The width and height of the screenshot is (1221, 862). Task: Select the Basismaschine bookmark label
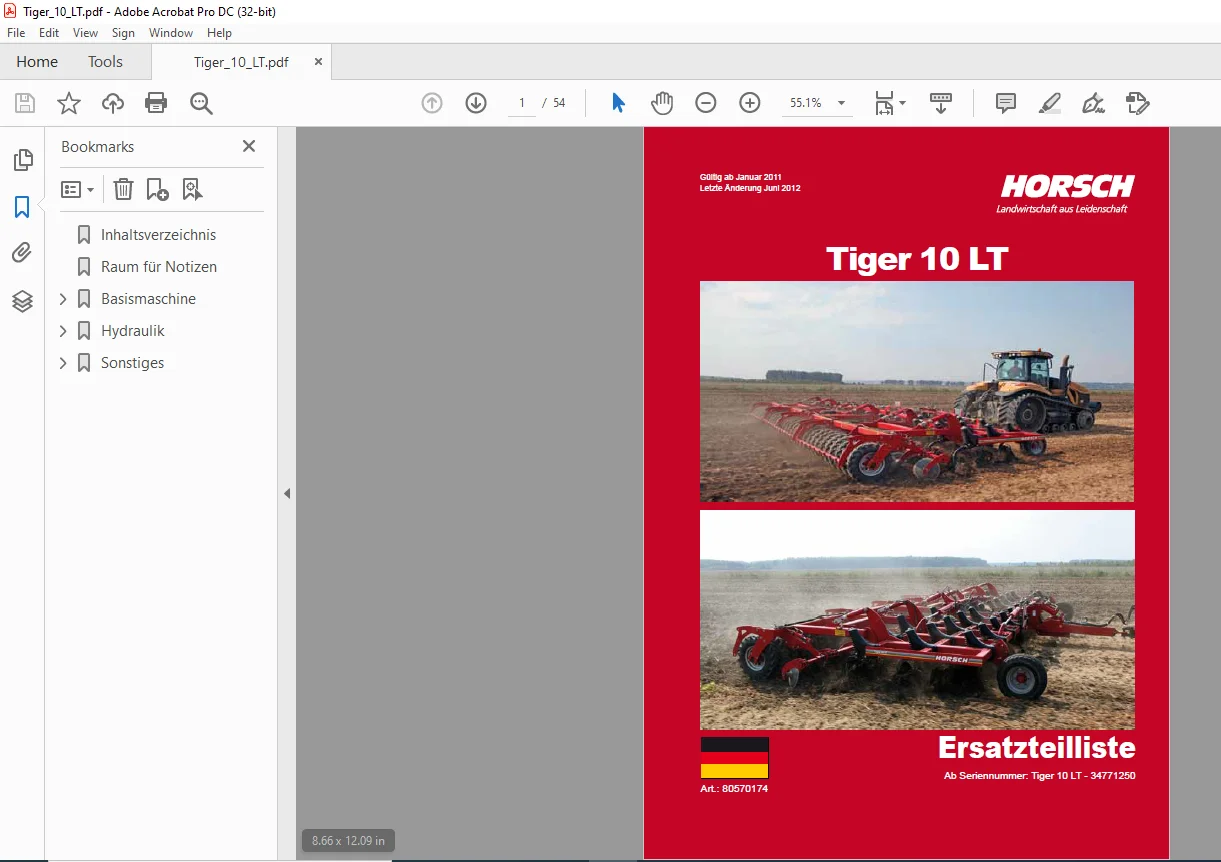click(x=148, y=299)
